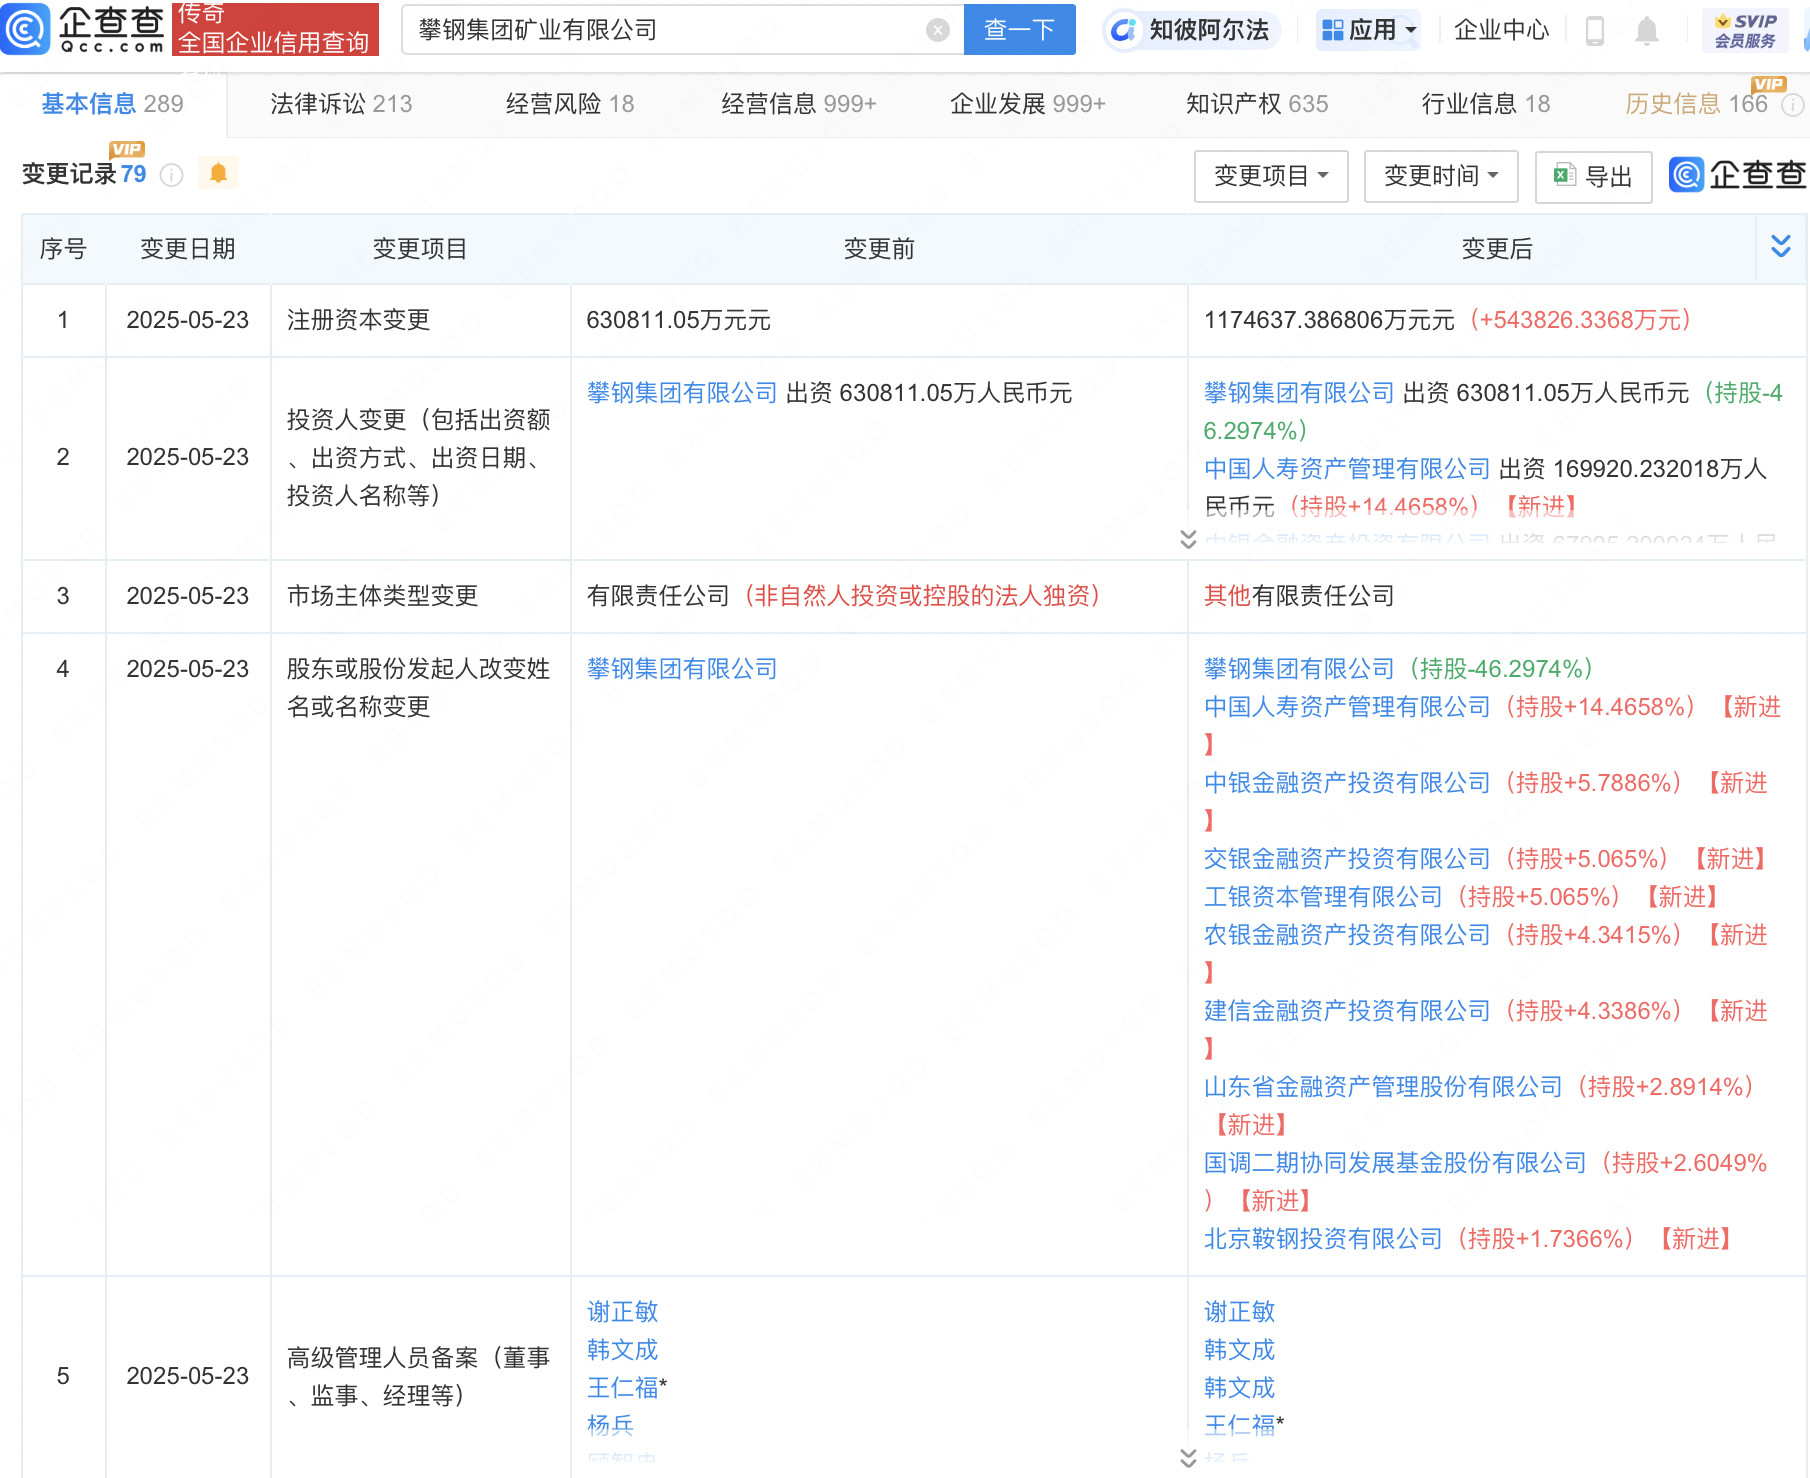Switch to 知识产权 635 tab
Screen dimensions: 1810x1478
pyautogui.click(x=1257, y=104)
